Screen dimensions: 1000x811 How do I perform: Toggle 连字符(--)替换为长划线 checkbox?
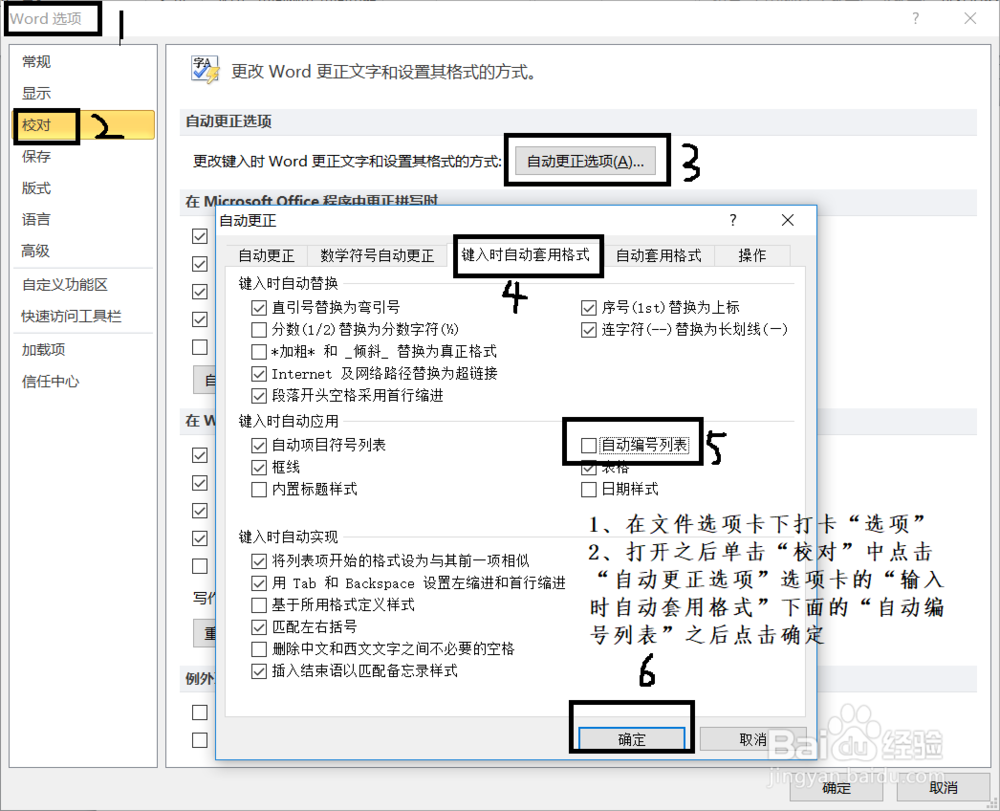click(x=588, y=330)
